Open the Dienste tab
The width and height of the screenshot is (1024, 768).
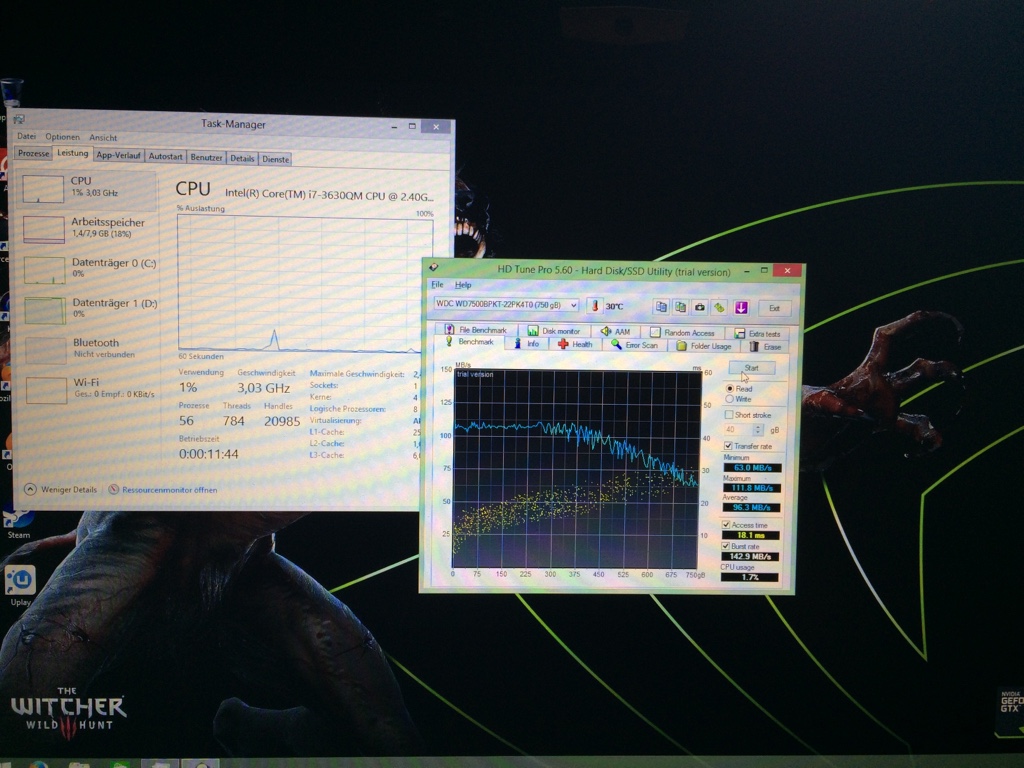click(275, 159)
